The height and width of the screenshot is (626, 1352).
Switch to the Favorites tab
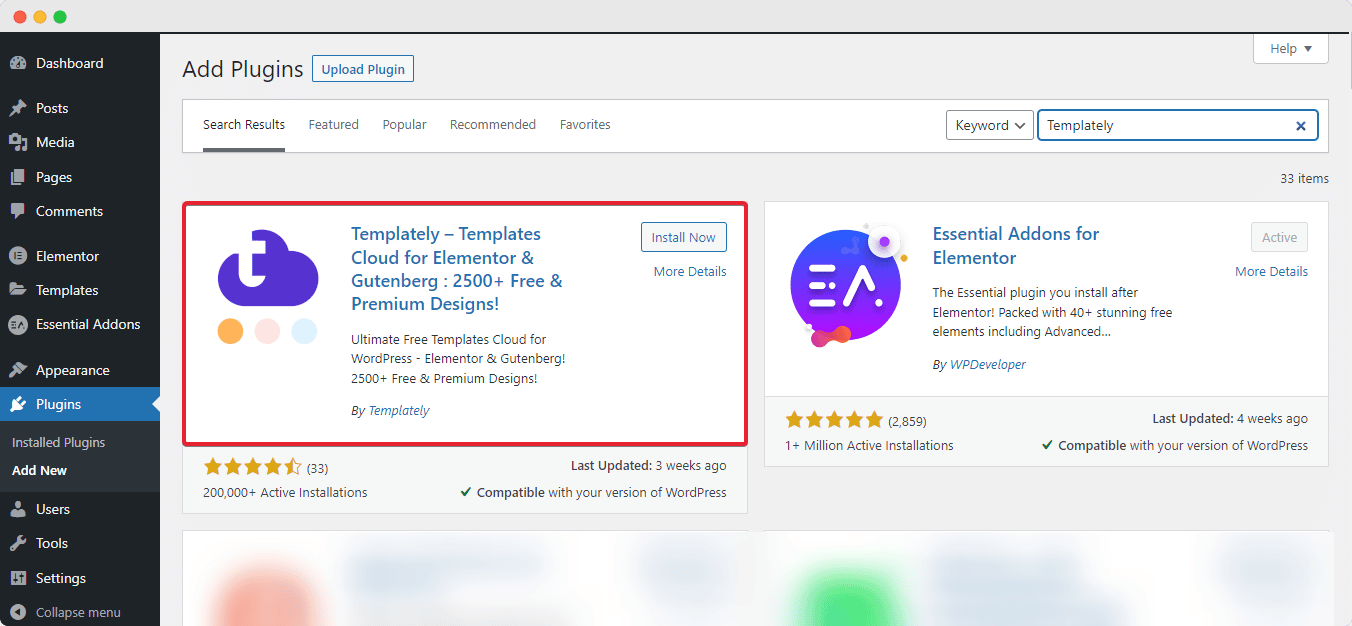pos(585,125)
